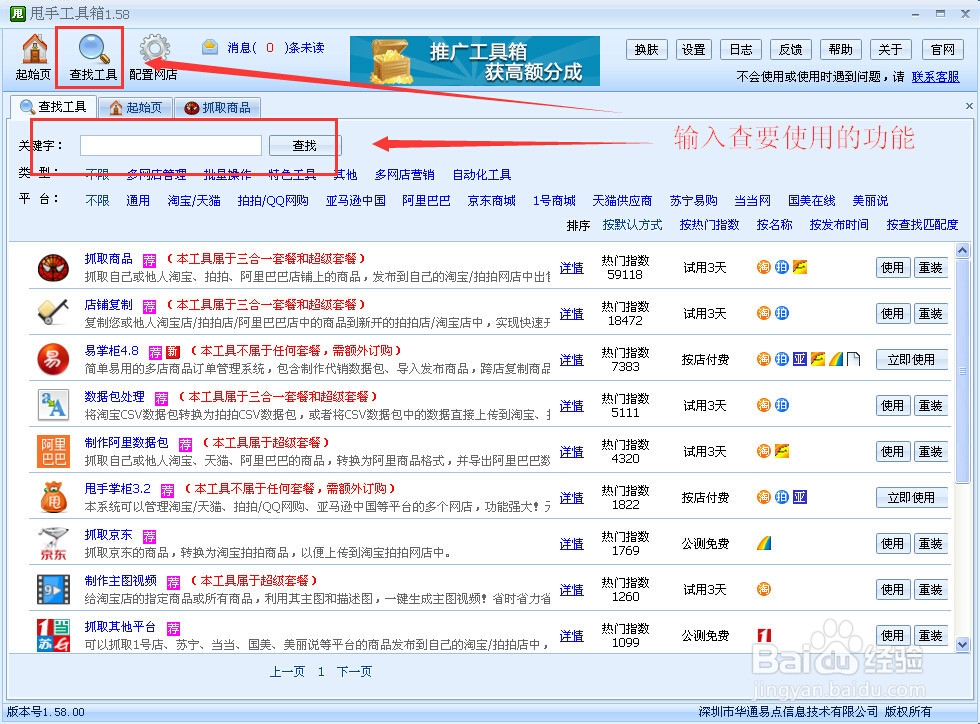Screen dimensions: 980x724
Task: Sort by 按发布时间
Action: [x=839, y=224]
